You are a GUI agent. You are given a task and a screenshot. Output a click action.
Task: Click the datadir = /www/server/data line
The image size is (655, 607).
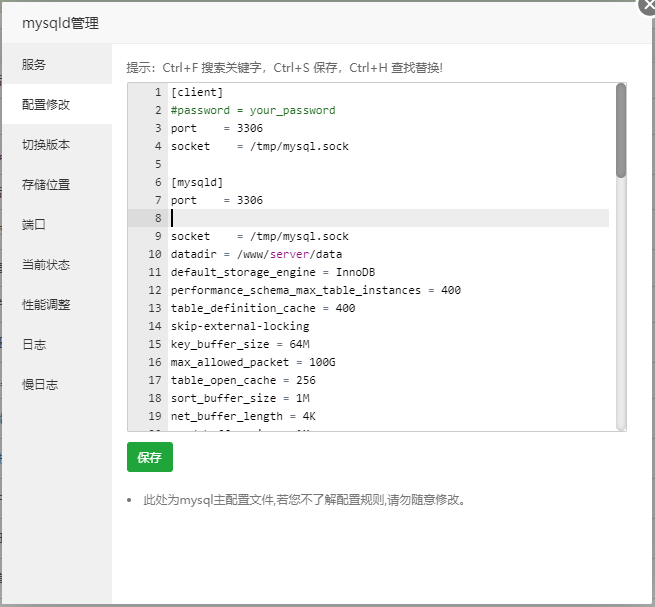[256, 254]
